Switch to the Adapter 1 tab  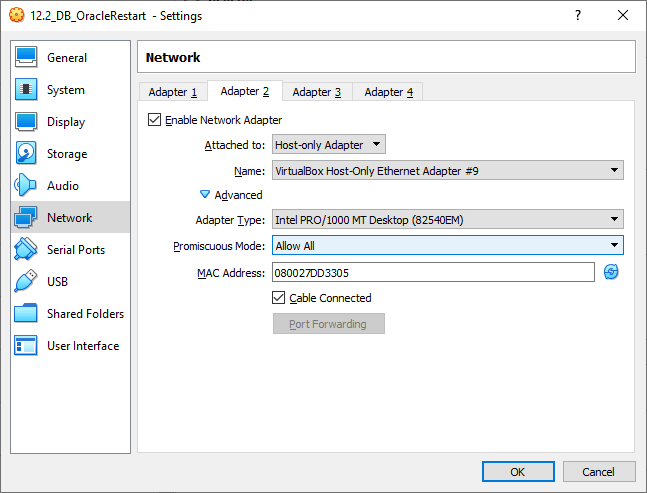pyautogui.click(x=172, y=92)
